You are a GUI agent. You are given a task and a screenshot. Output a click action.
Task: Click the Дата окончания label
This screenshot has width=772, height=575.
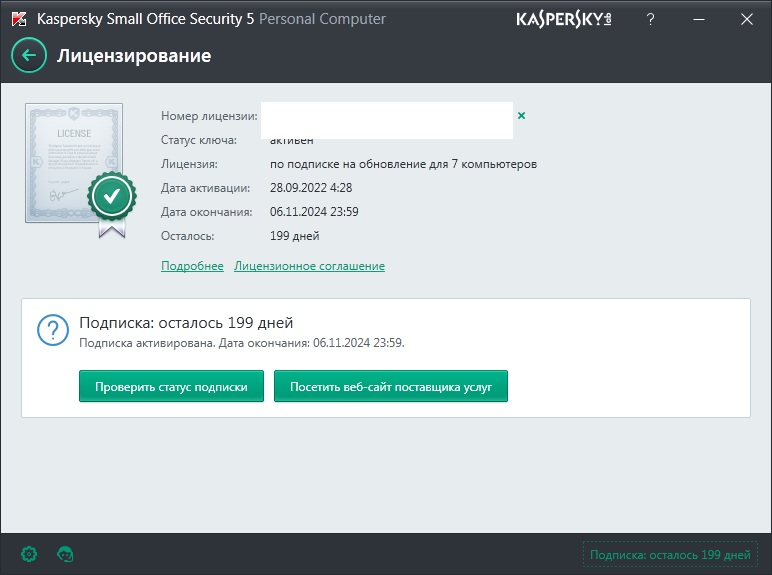coord(207,212)
